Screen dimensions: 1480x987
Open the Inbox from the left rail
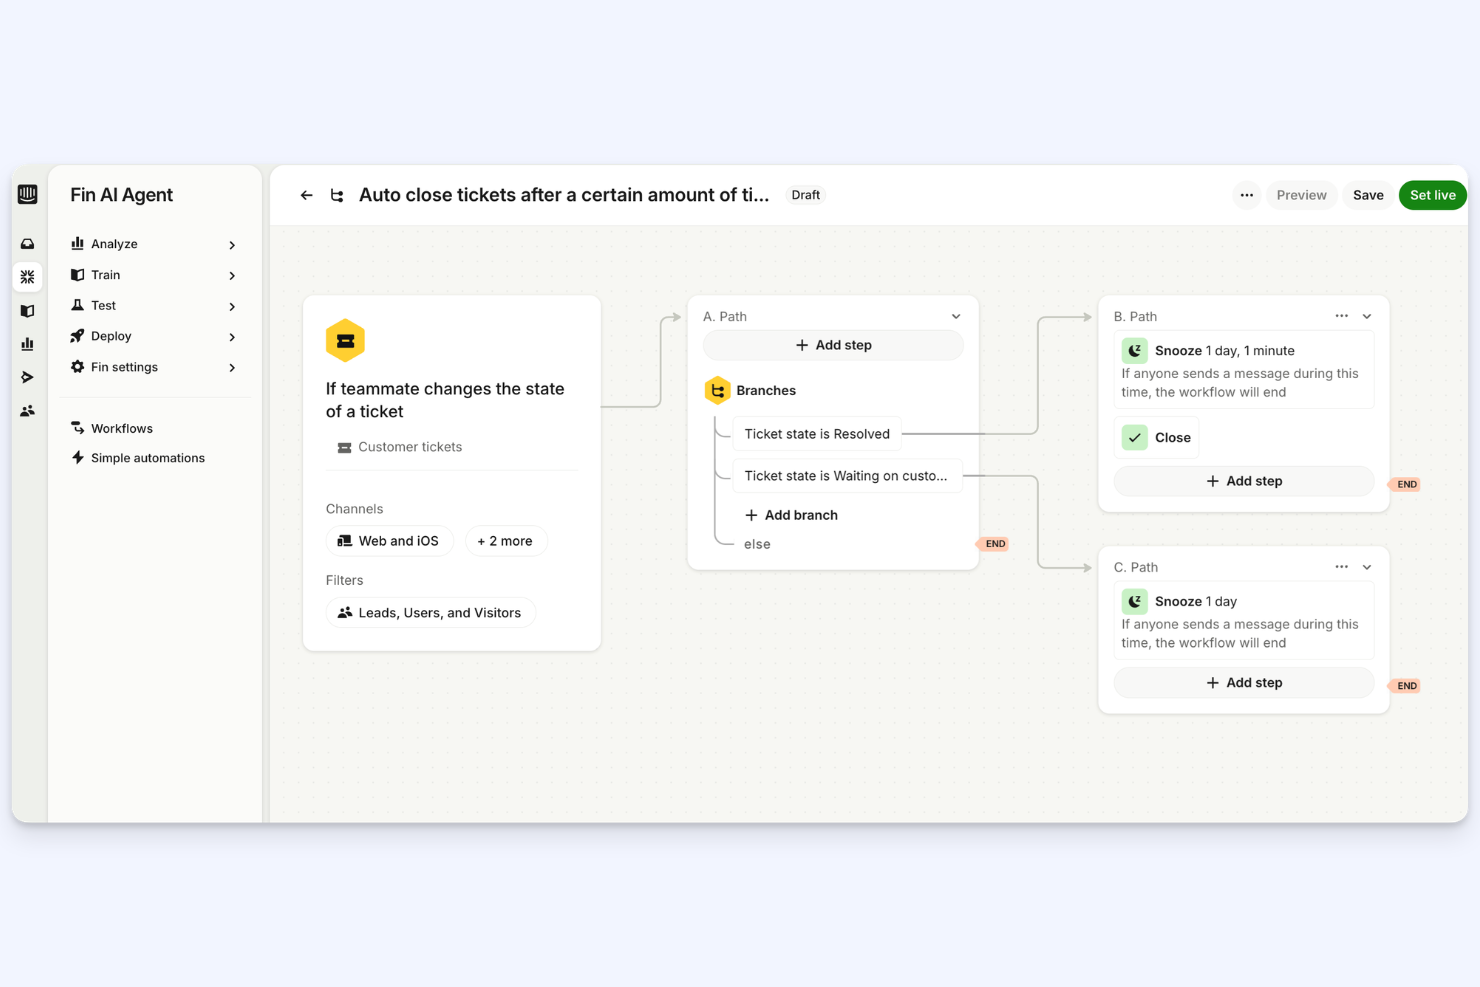click(27, 243)
